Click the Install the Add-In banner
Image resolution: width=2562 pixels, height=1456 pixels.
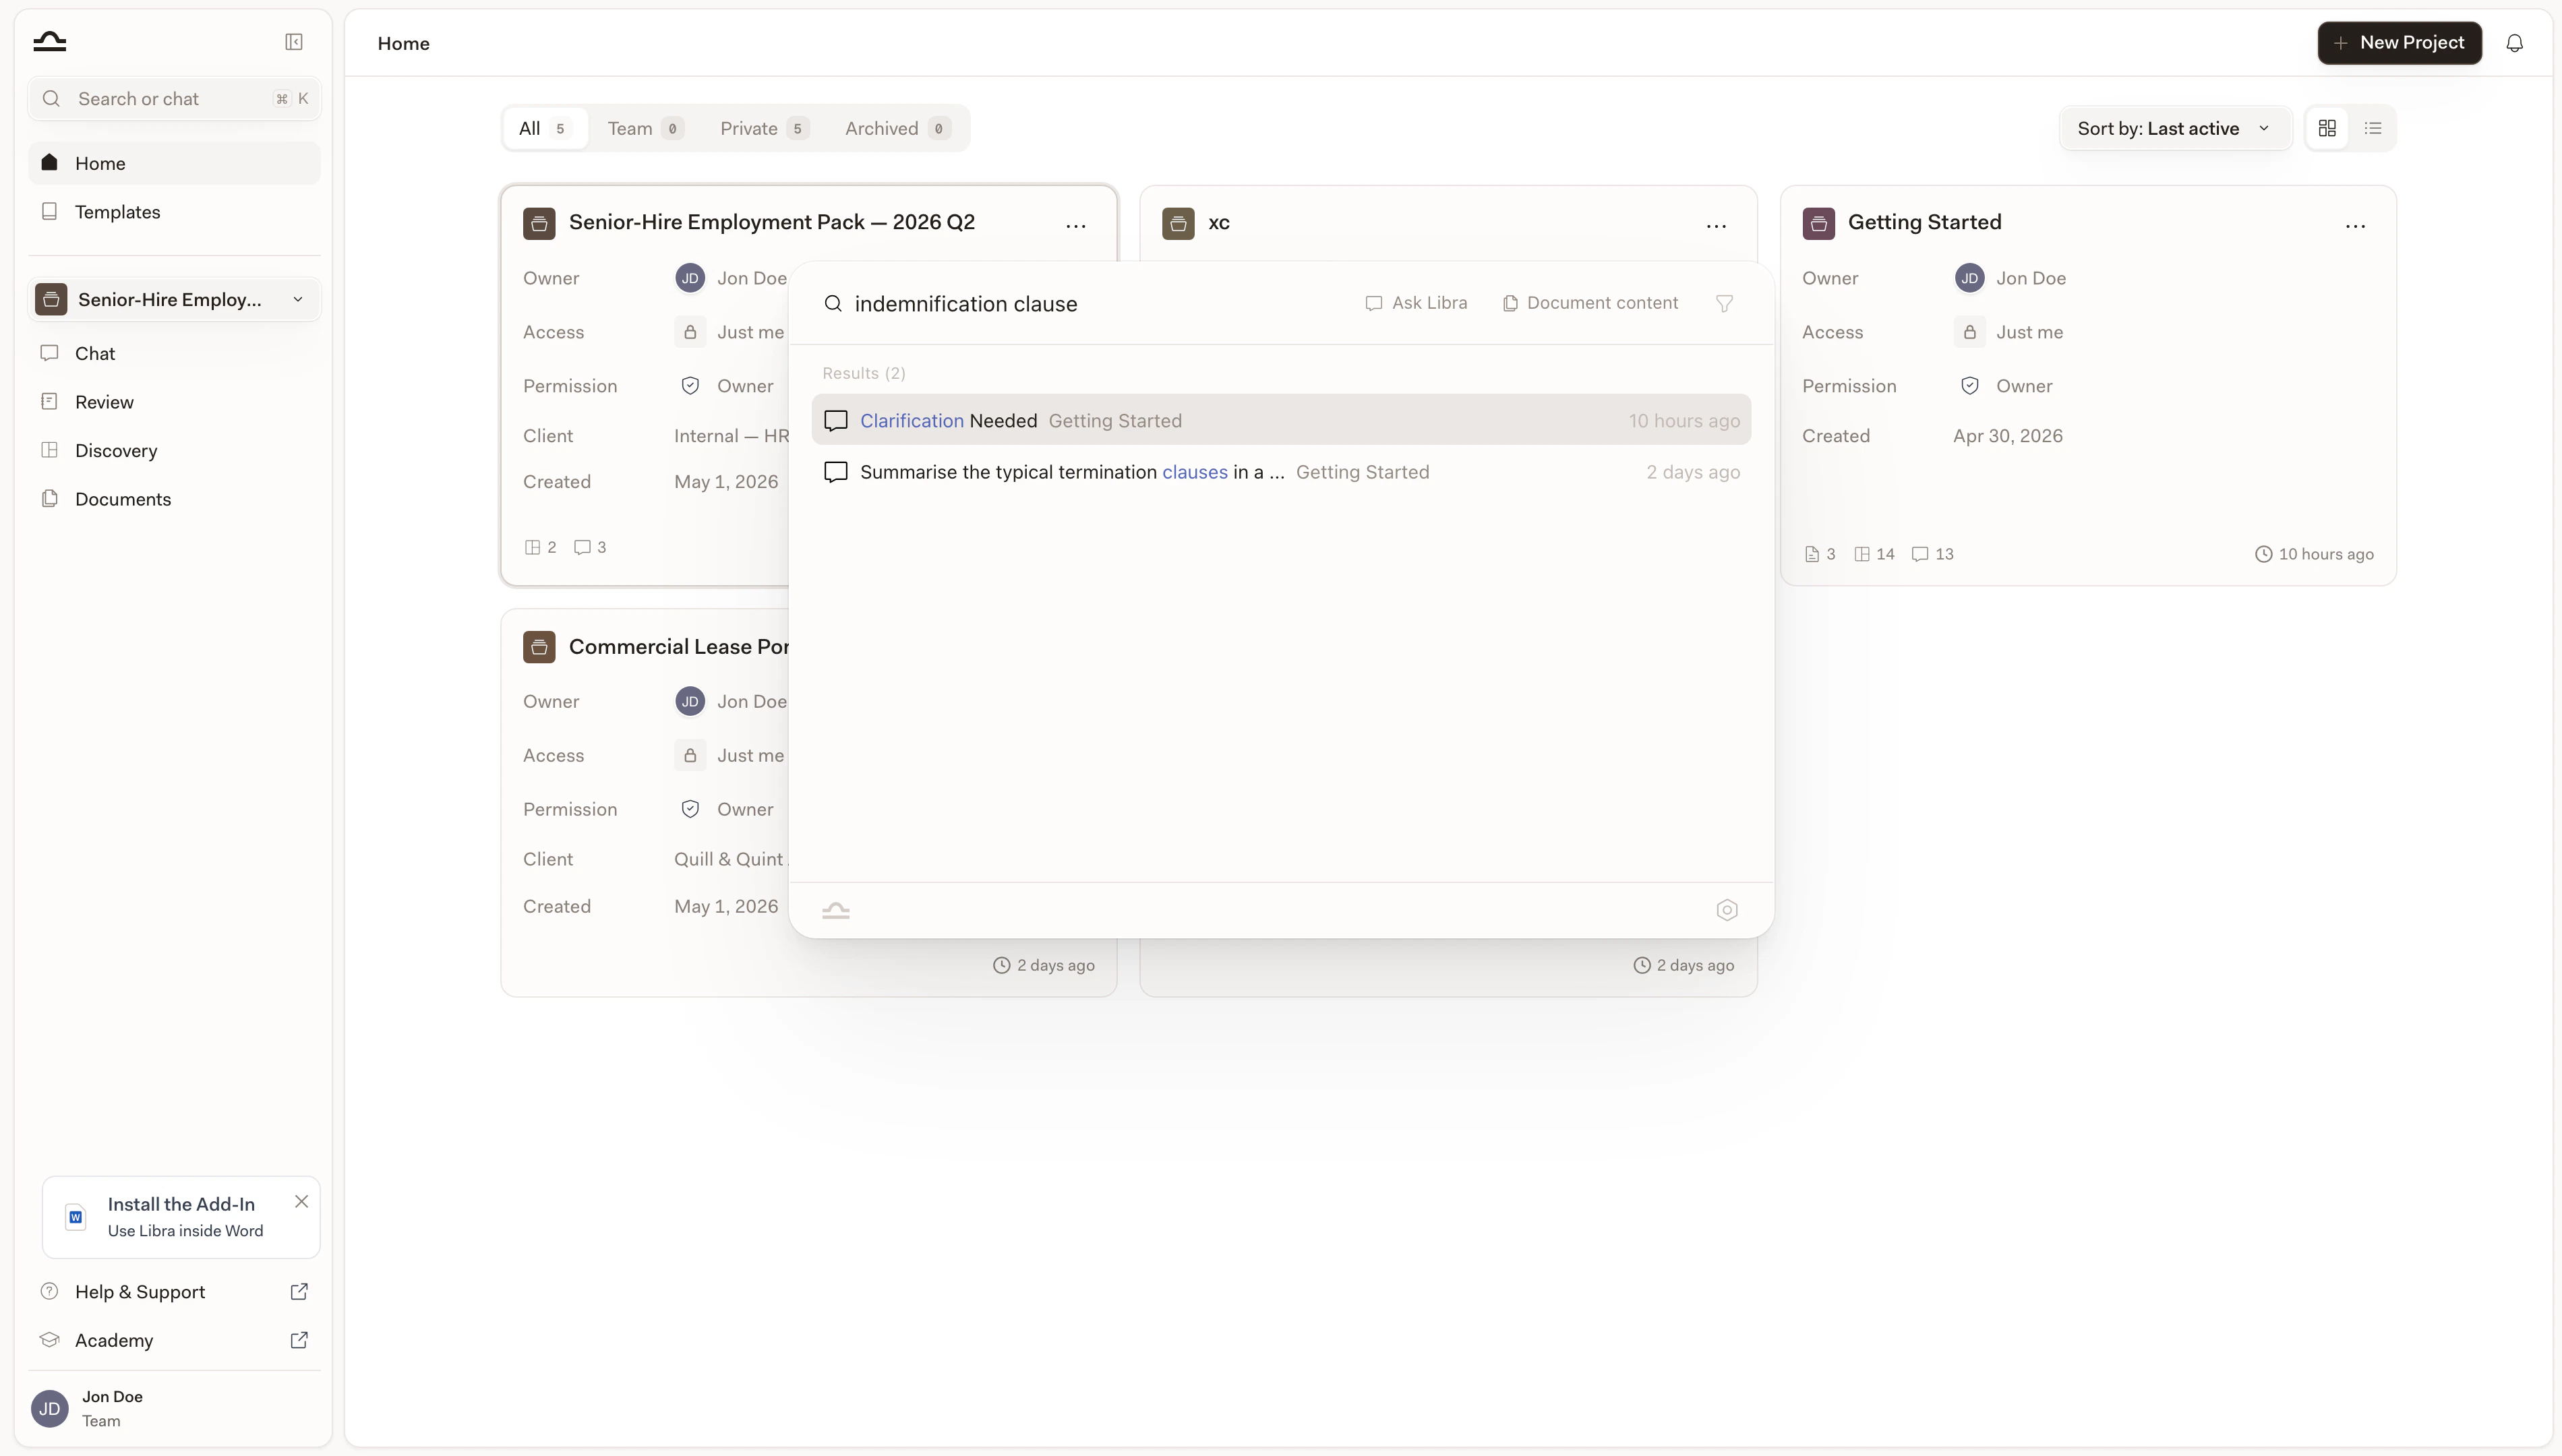(x=181, y=1217)
